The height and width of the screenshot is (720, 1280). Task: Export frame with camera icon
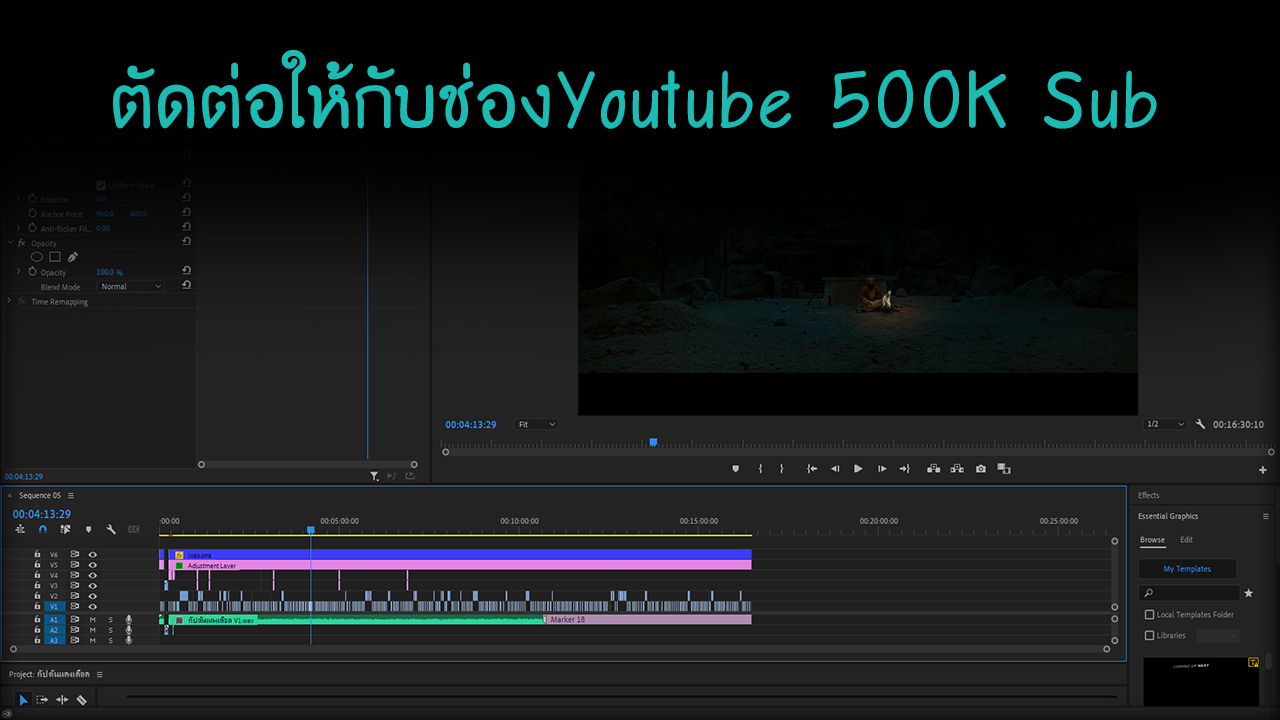click(981, 468)
